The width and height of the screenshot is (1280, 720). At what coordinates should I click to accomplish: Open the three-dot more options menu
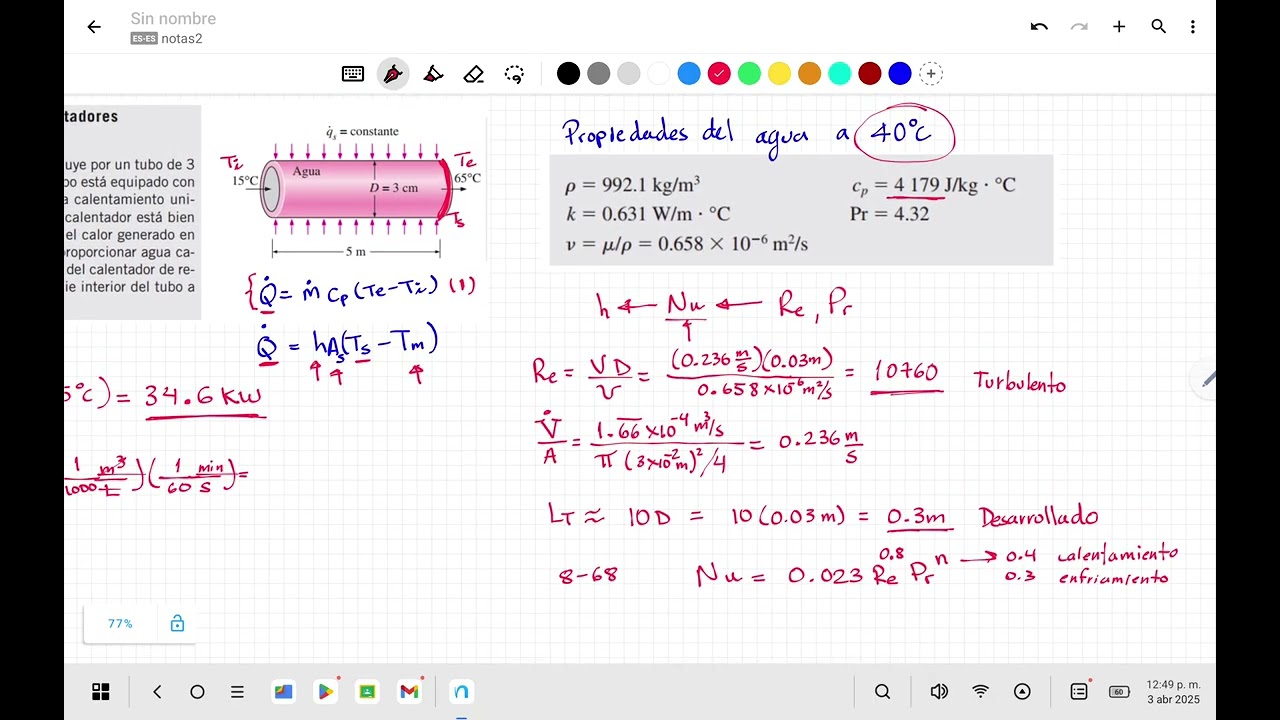(x=1192, y=27)
